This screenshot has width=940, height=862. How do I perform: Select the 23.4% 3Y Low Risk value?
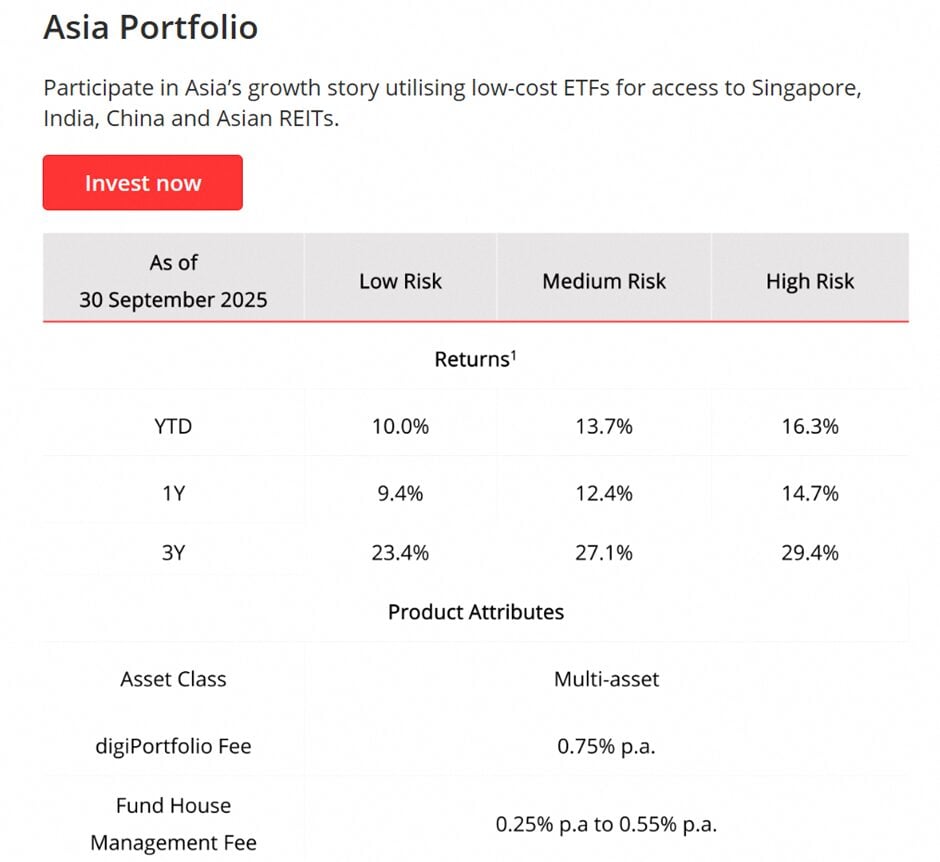click(400, 552)
